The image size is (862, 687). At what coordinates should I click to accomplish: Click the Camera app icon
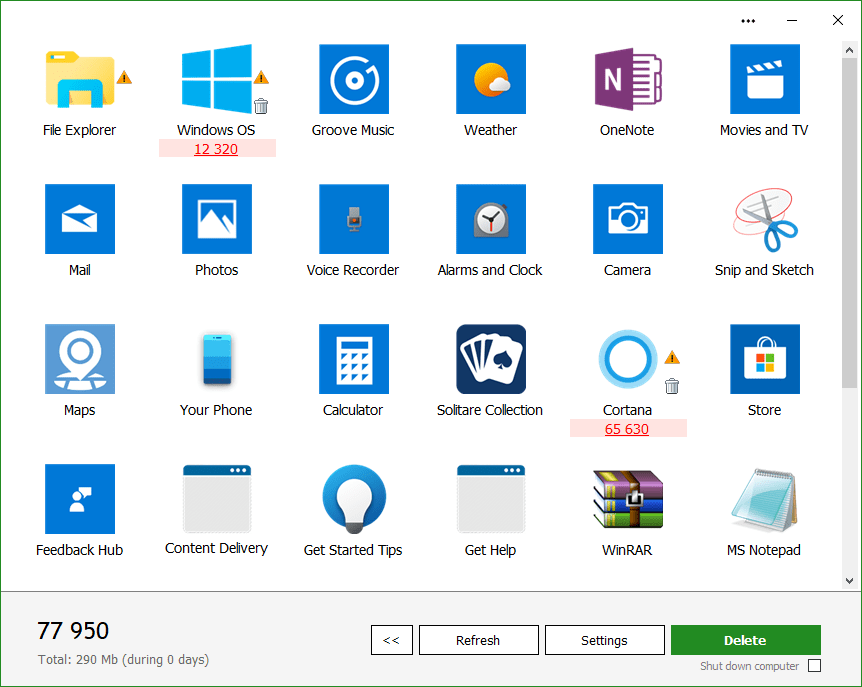click(x=627, y=219)
